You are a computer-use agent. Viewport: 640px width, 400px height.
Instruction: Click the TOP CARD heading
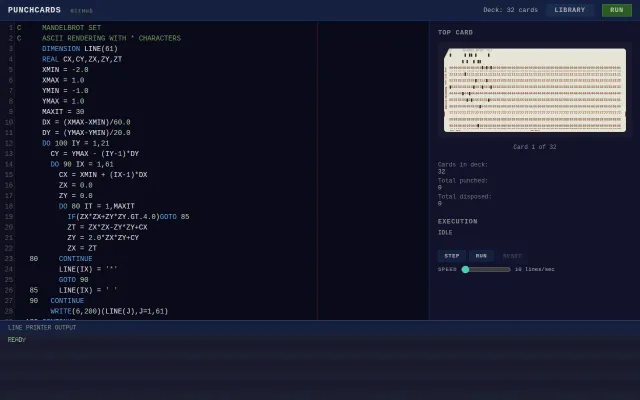[x=455, y=33]
